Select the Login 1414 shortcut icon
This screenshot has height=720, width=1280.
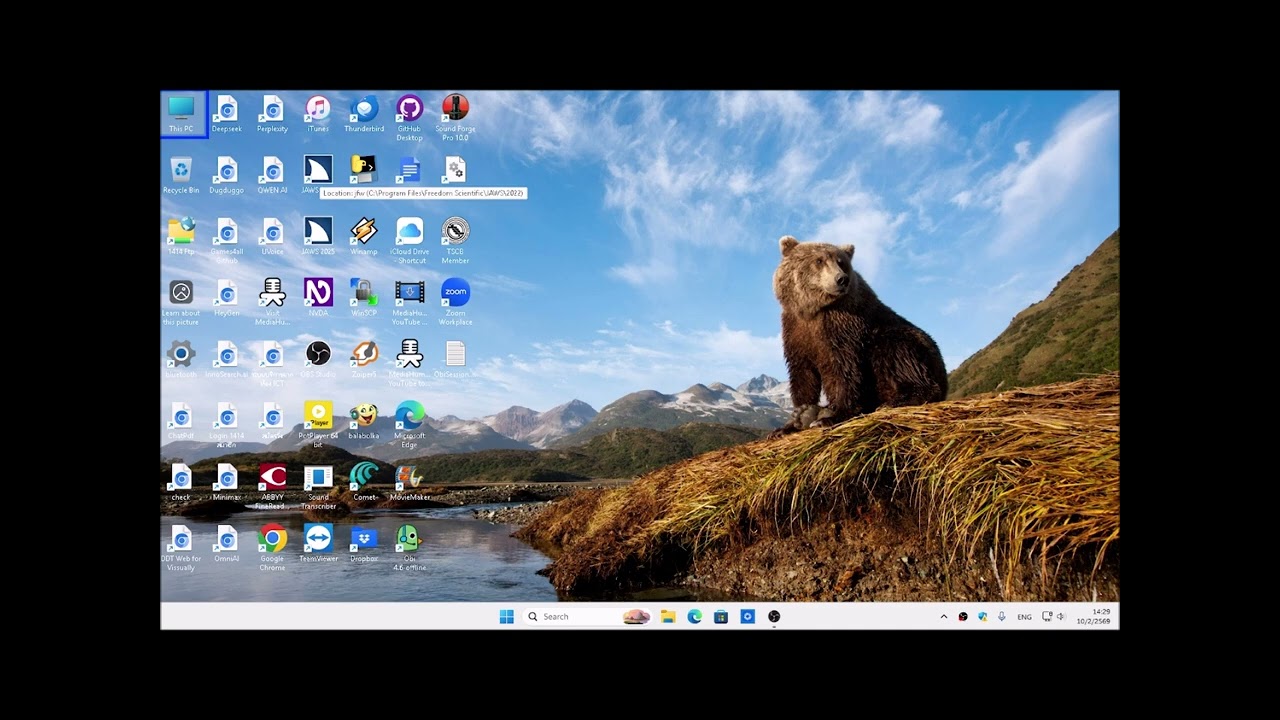[x=227, y=424]
